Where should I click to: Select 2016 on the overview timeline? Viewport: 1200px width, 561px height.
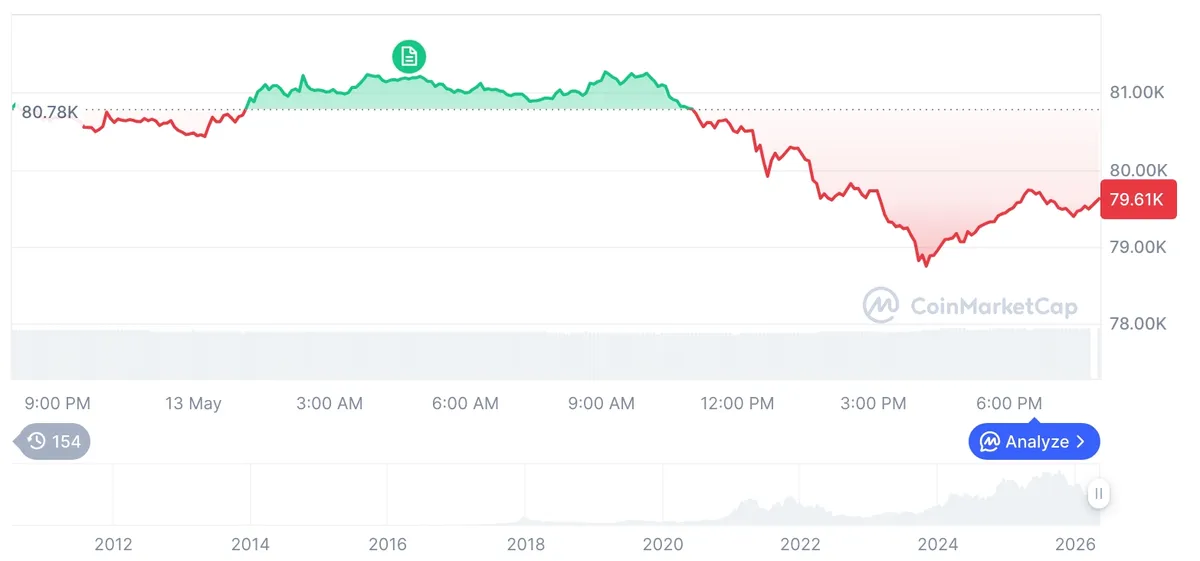point(388,544)
